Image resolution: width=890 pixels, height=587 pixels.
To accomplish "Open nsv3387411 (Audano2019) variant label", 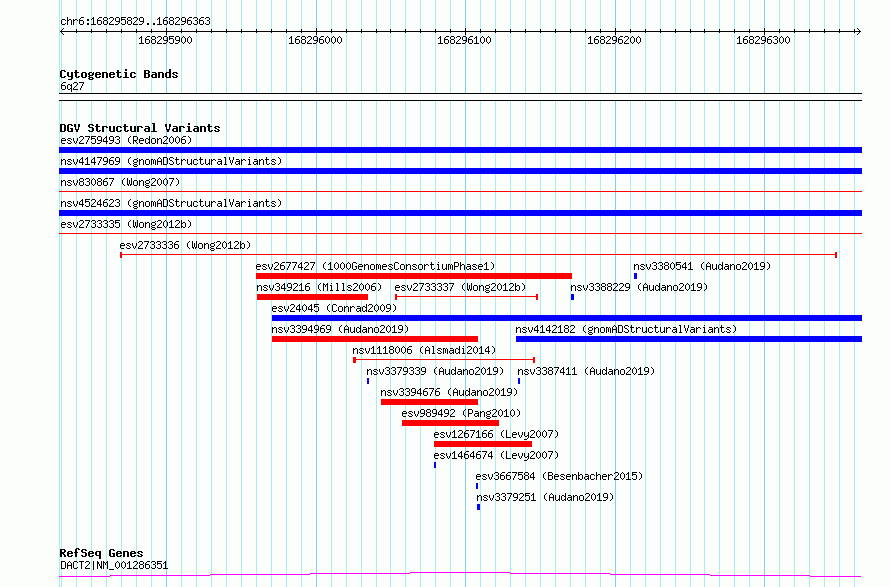I will [586, 371].
